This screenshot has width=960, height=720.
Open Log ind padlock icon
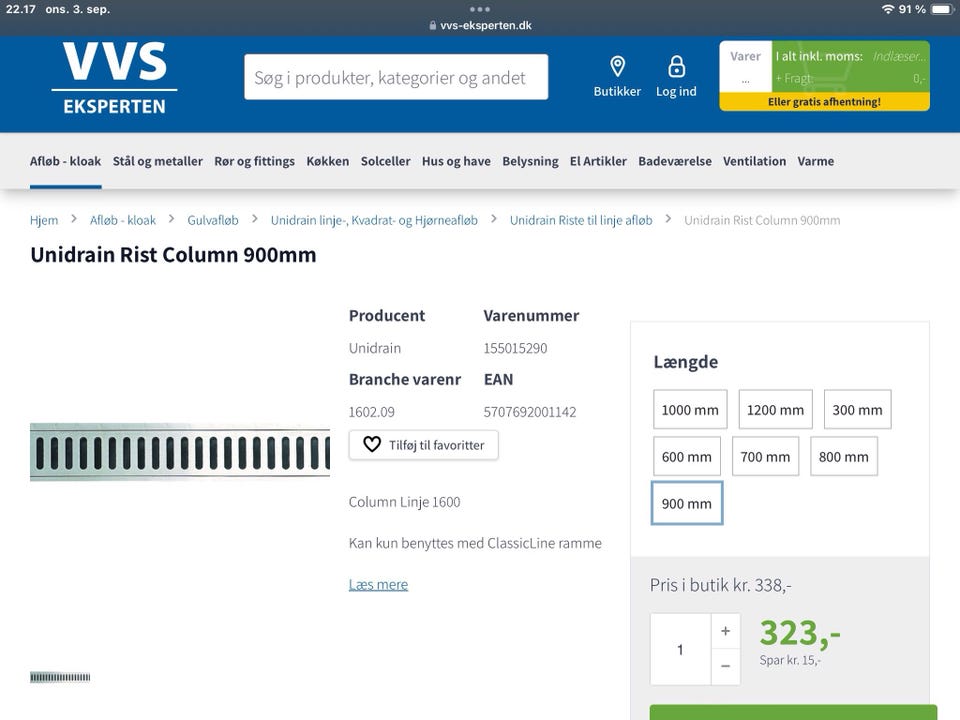pyautogui.click(x=677, y=66)
